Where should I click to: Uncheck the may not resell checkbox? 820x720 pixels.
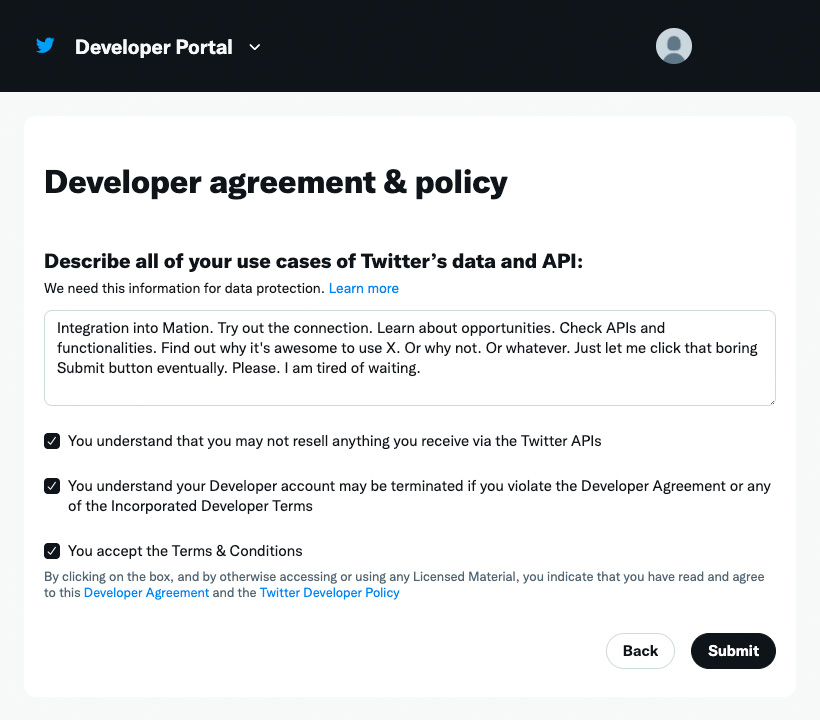[x=52, y=441]
